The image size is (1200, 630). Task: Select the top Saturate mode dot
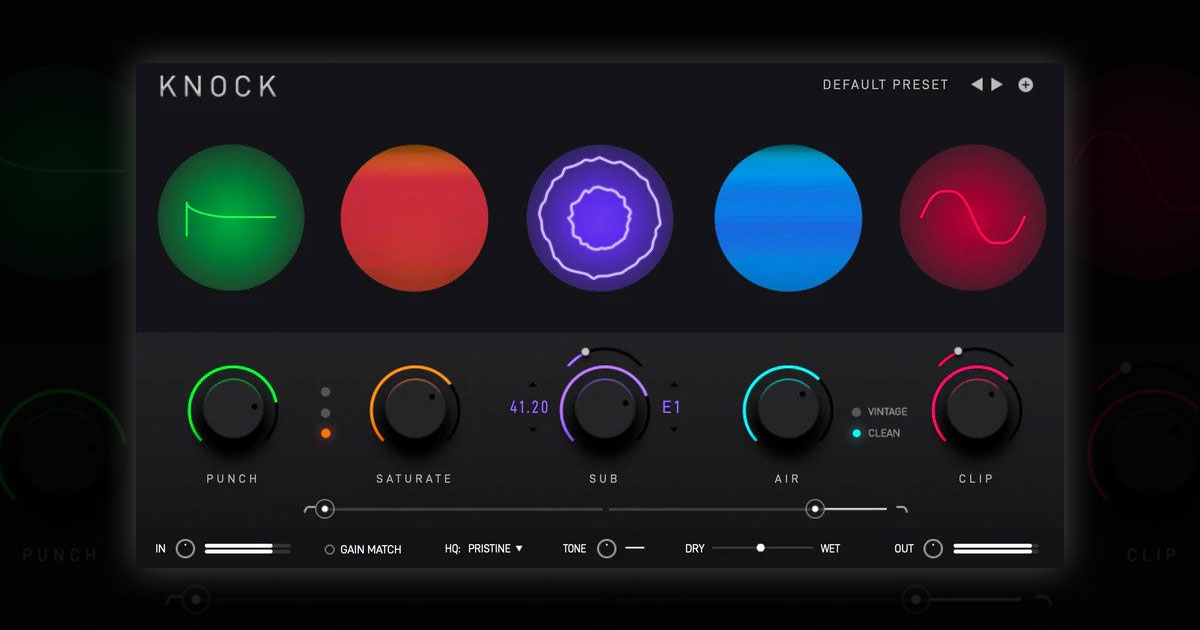325,391
